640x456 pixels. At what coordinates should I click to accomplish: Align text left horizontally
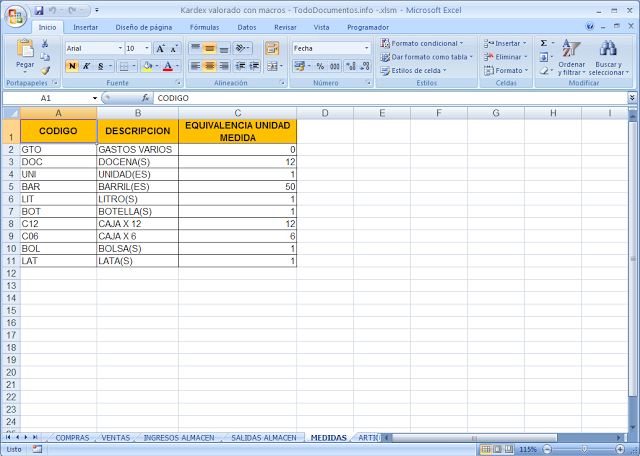[x=196, y=66]
